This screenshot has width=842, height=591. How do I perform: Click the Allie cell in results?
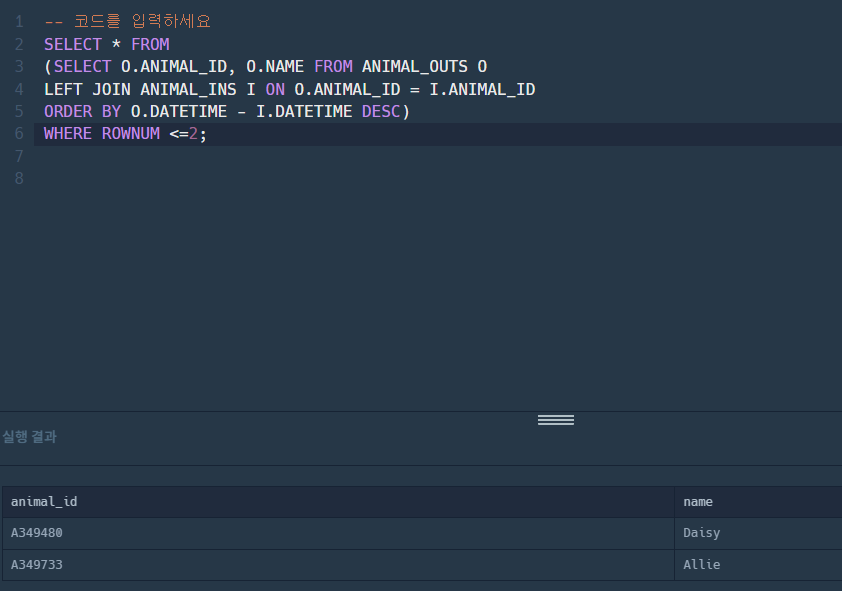(758, 565)
